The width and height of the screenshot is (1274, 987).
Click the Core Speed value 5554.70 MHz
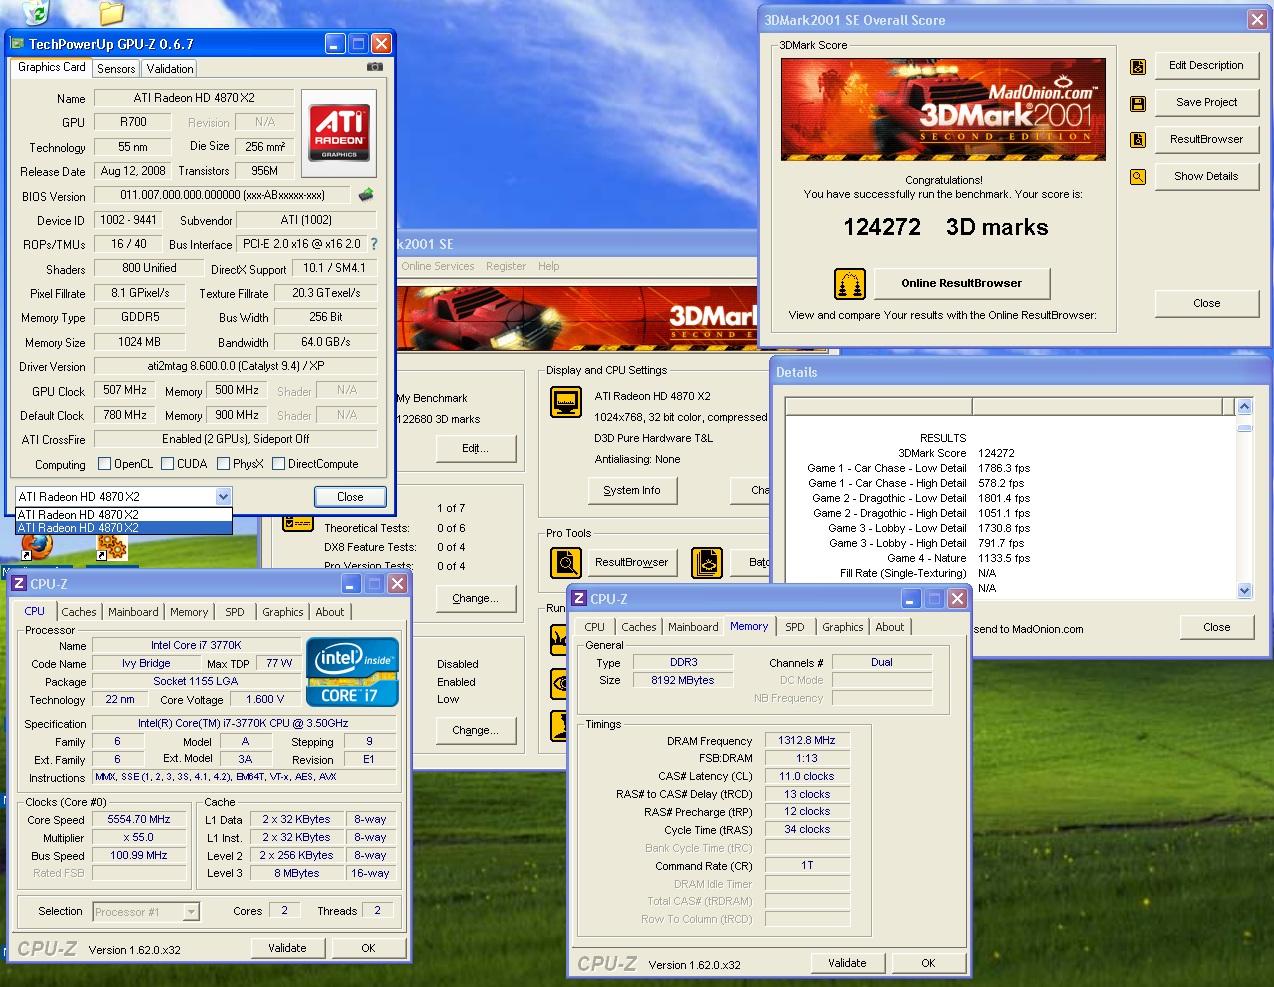[139, 819]
